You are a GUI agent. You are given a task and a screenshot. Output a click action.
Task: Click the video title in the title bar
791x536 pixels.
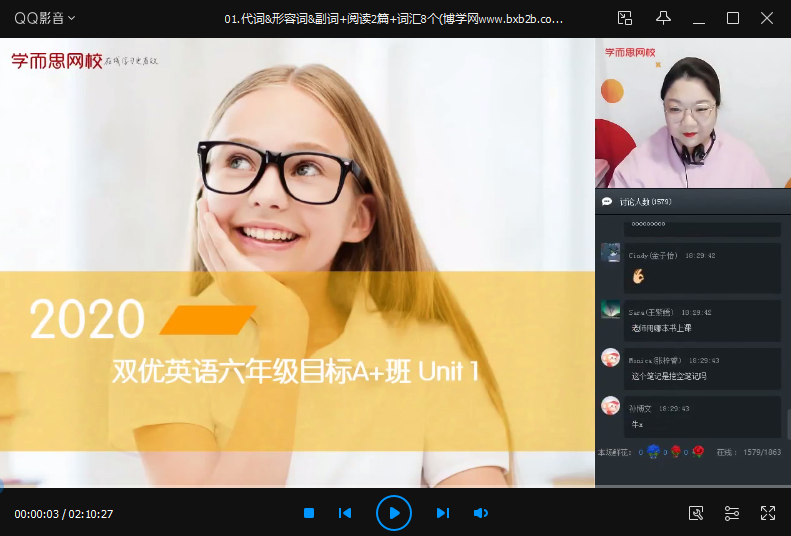(394, 18)
